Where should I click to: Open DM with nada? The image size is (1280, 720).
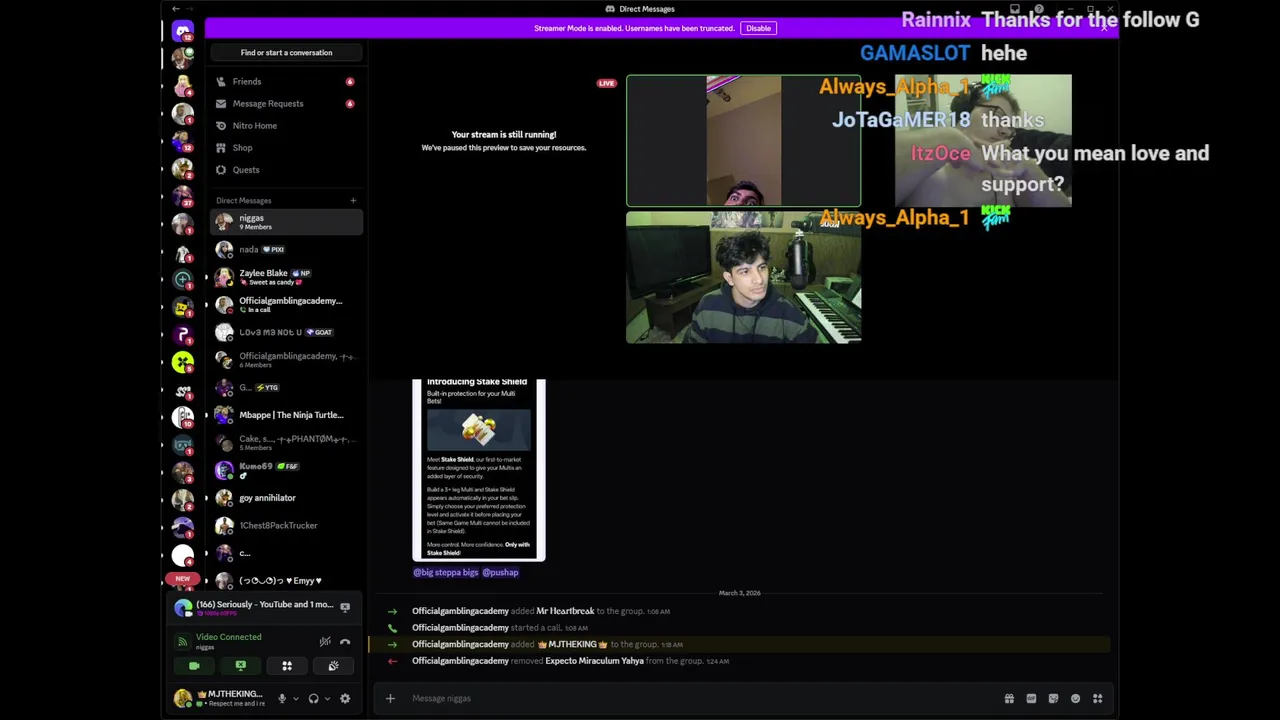(x=286, y=250)
